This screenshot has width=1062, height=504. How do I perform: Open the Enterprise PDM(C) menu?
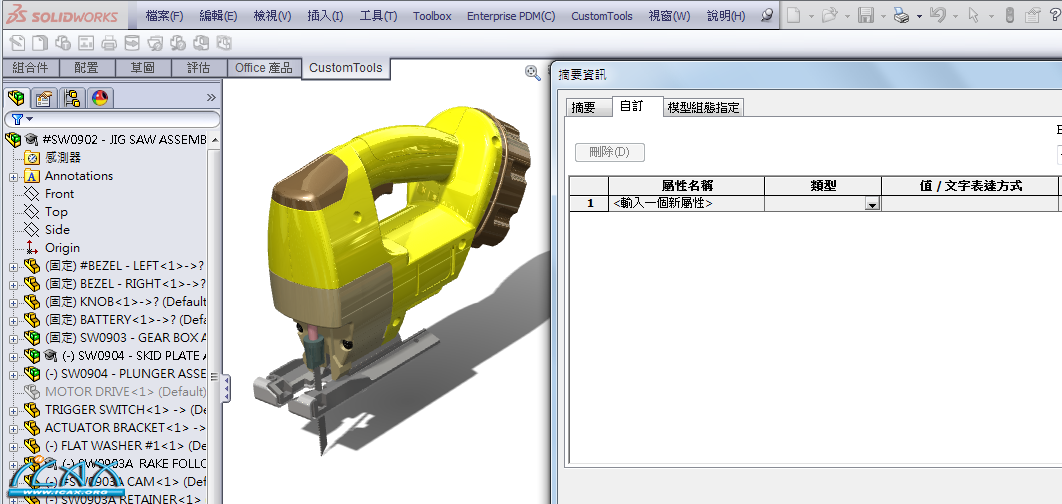point(511,16)
